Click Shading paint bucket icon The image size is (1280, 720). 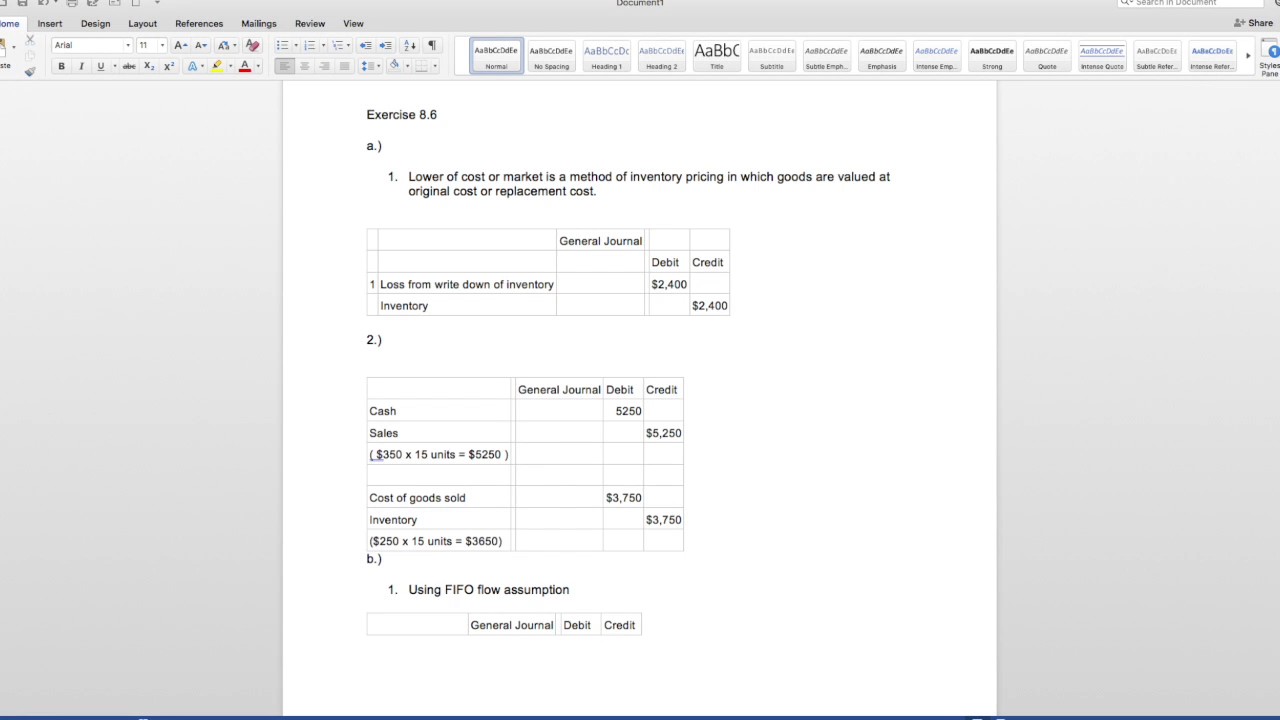coord(394,66)
